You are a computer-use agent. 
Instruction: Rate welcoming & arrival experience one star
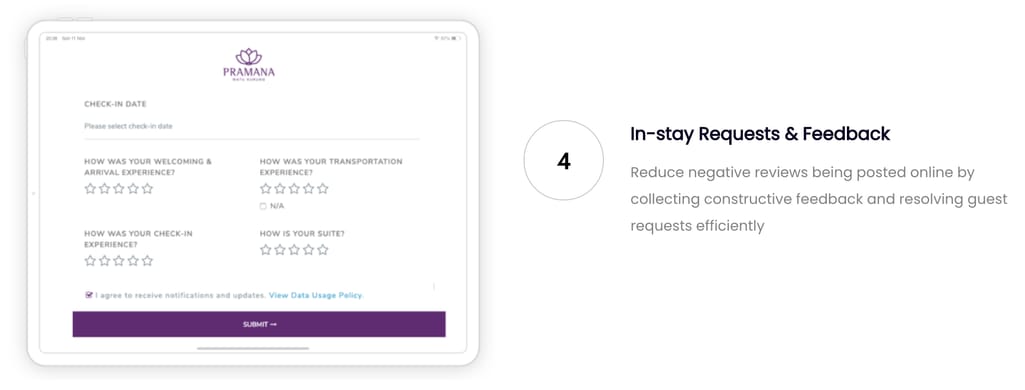coord(90,189)
